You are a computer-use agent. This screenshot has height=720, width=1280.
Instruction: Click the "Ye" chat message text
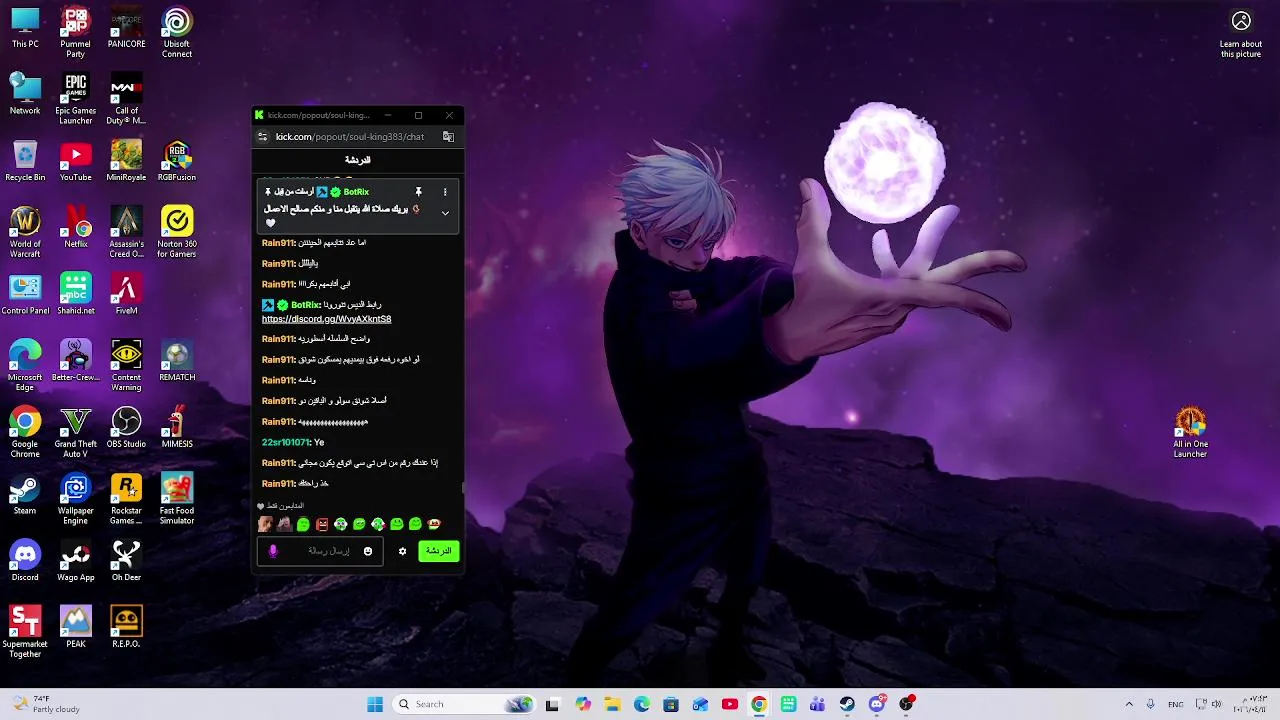[x=319, y=442]
